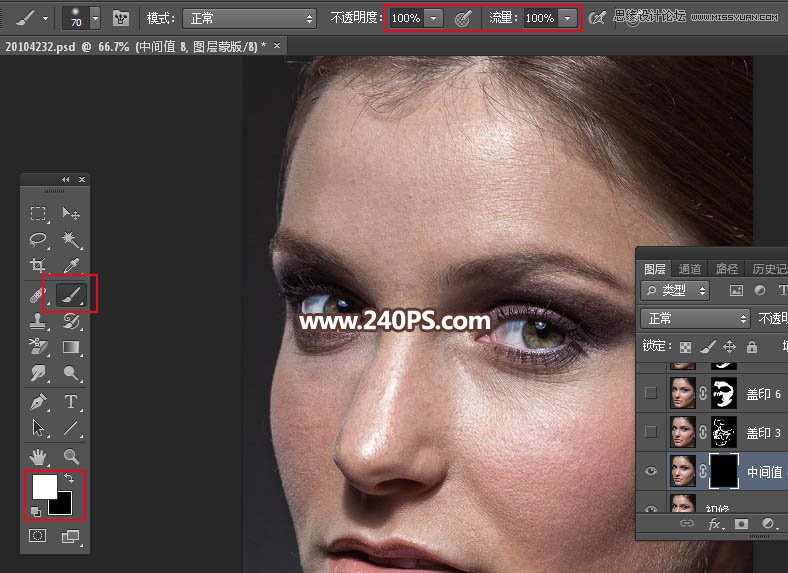The image size is (788, 573).
Task: Select the Crop tool
Action: pos(38,266)
